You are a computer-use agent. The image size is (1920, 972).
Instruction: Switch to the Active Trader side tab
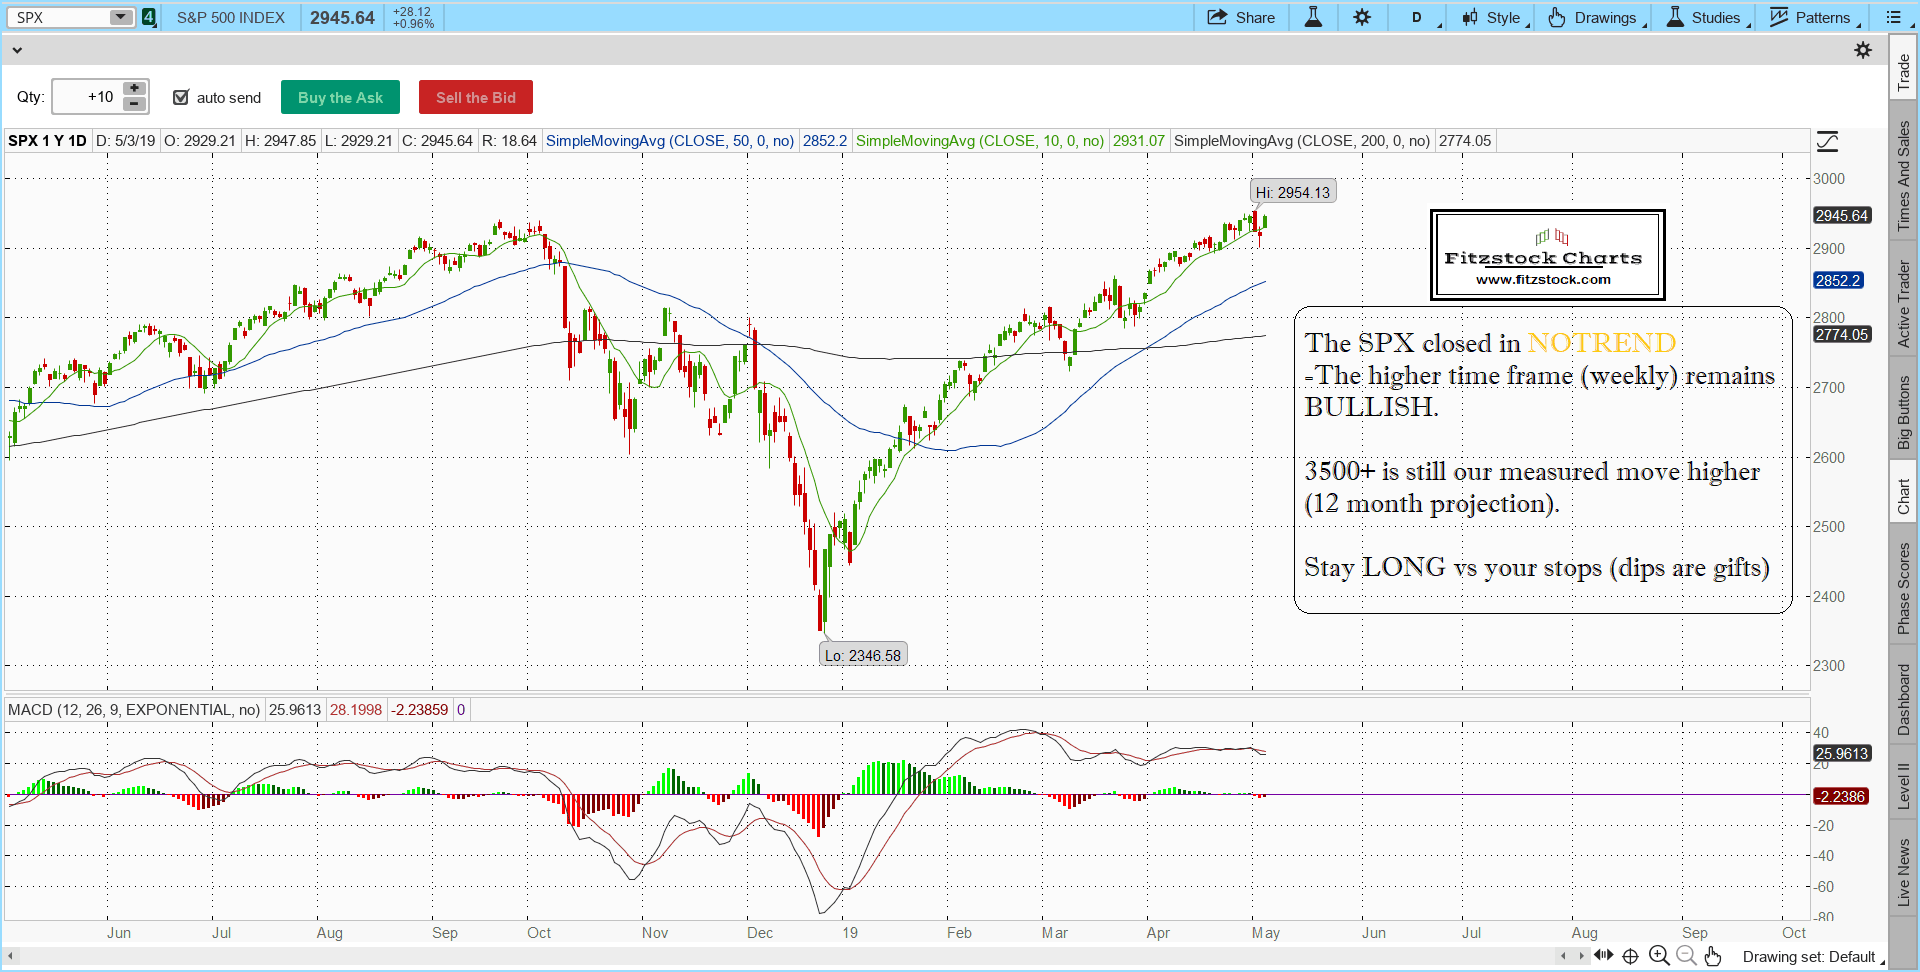point(1904,304)
